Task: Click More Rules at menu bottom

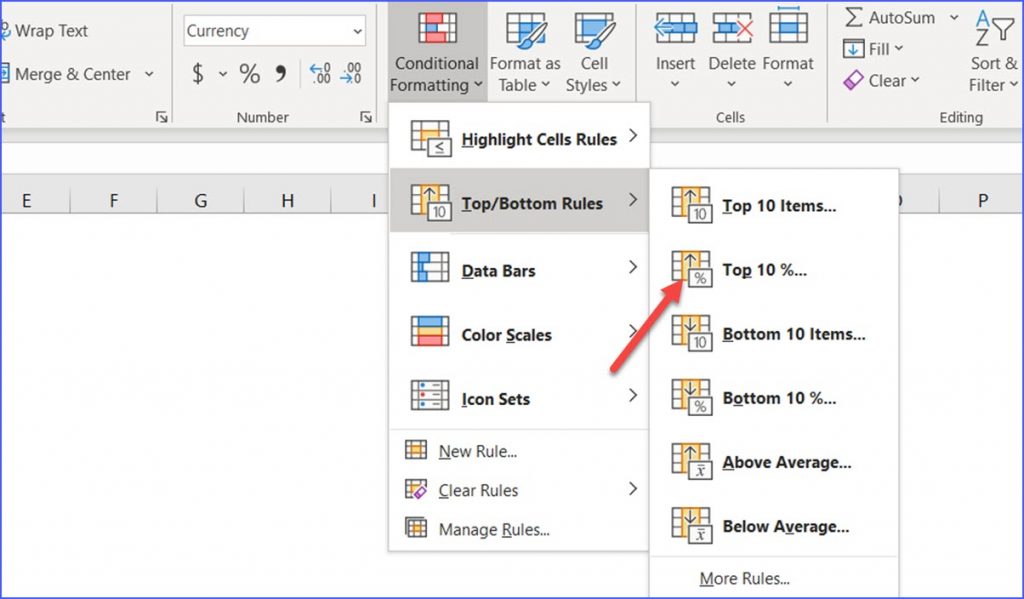Action: point(744,578)
